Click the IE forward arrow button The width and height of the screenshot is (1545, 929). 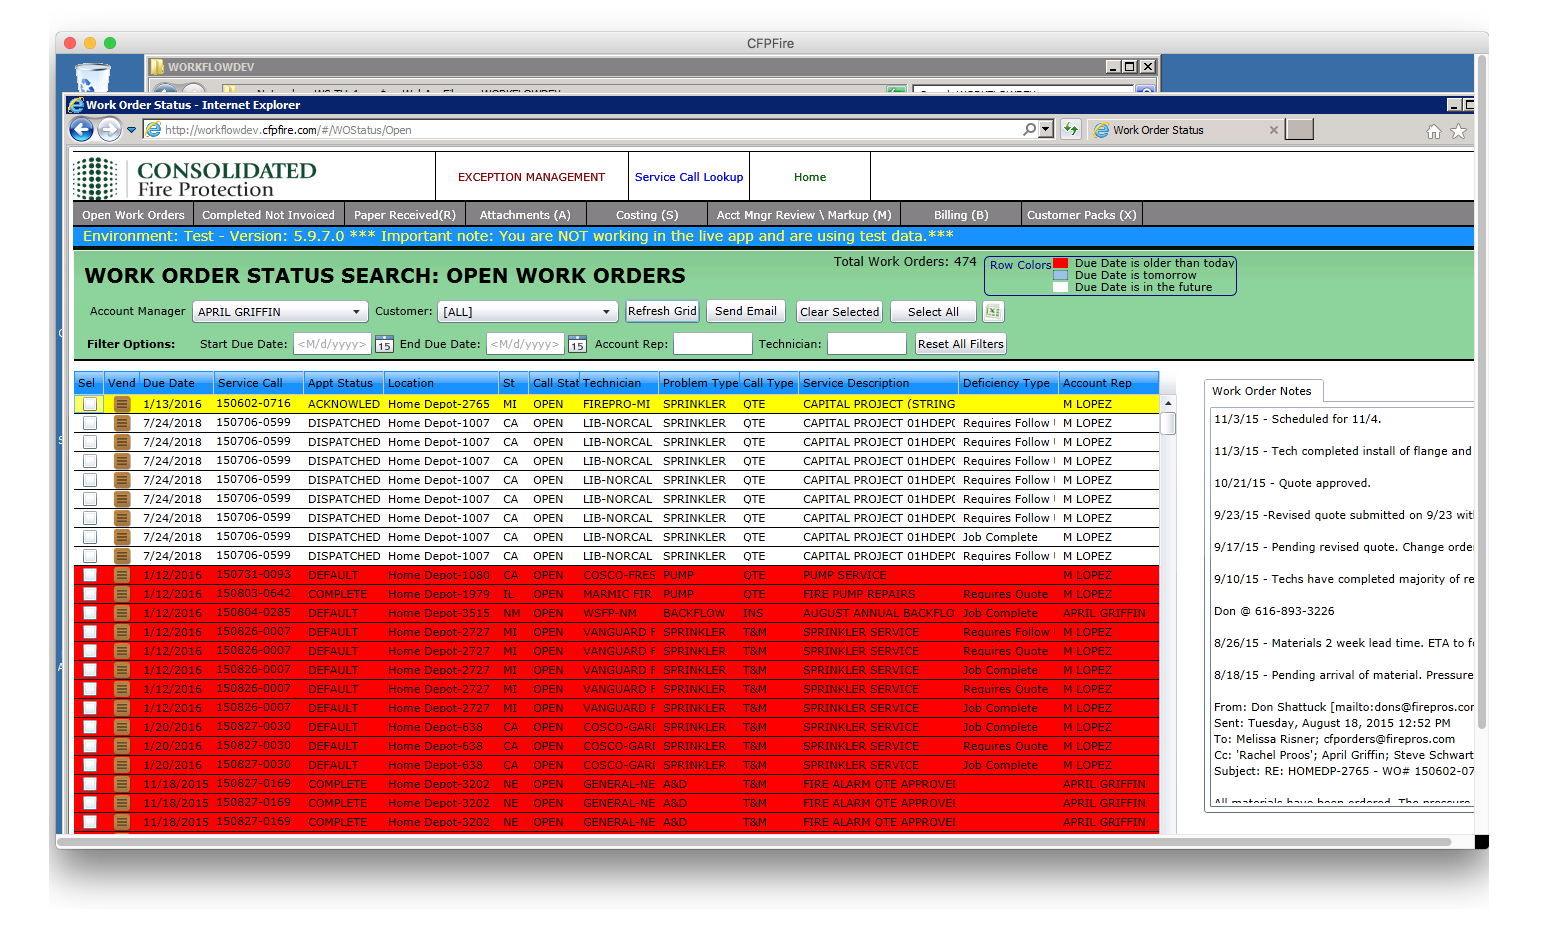pyautogui.click(x=109, y=129)
